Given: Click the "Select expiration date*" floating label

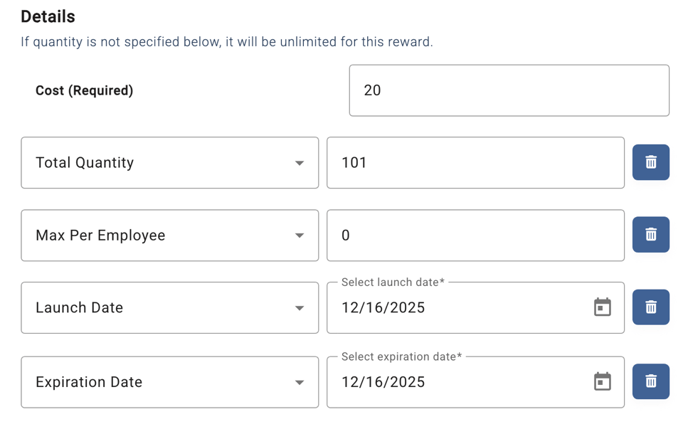Looking at the screenshot, I should coord(402,357).
